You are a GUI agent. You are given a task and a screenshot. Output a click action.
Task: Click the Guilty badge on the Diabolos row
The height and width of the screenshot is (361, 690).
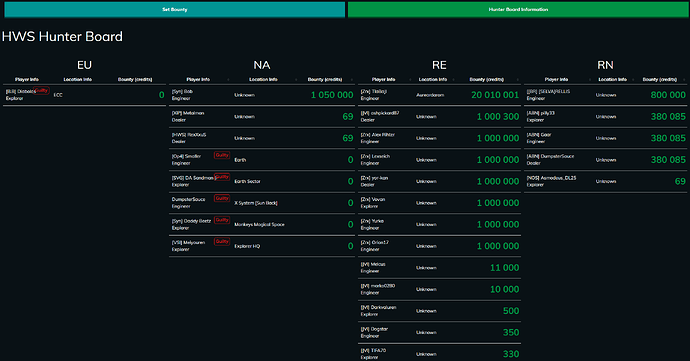pyautogui.click(x=42, y=90)
